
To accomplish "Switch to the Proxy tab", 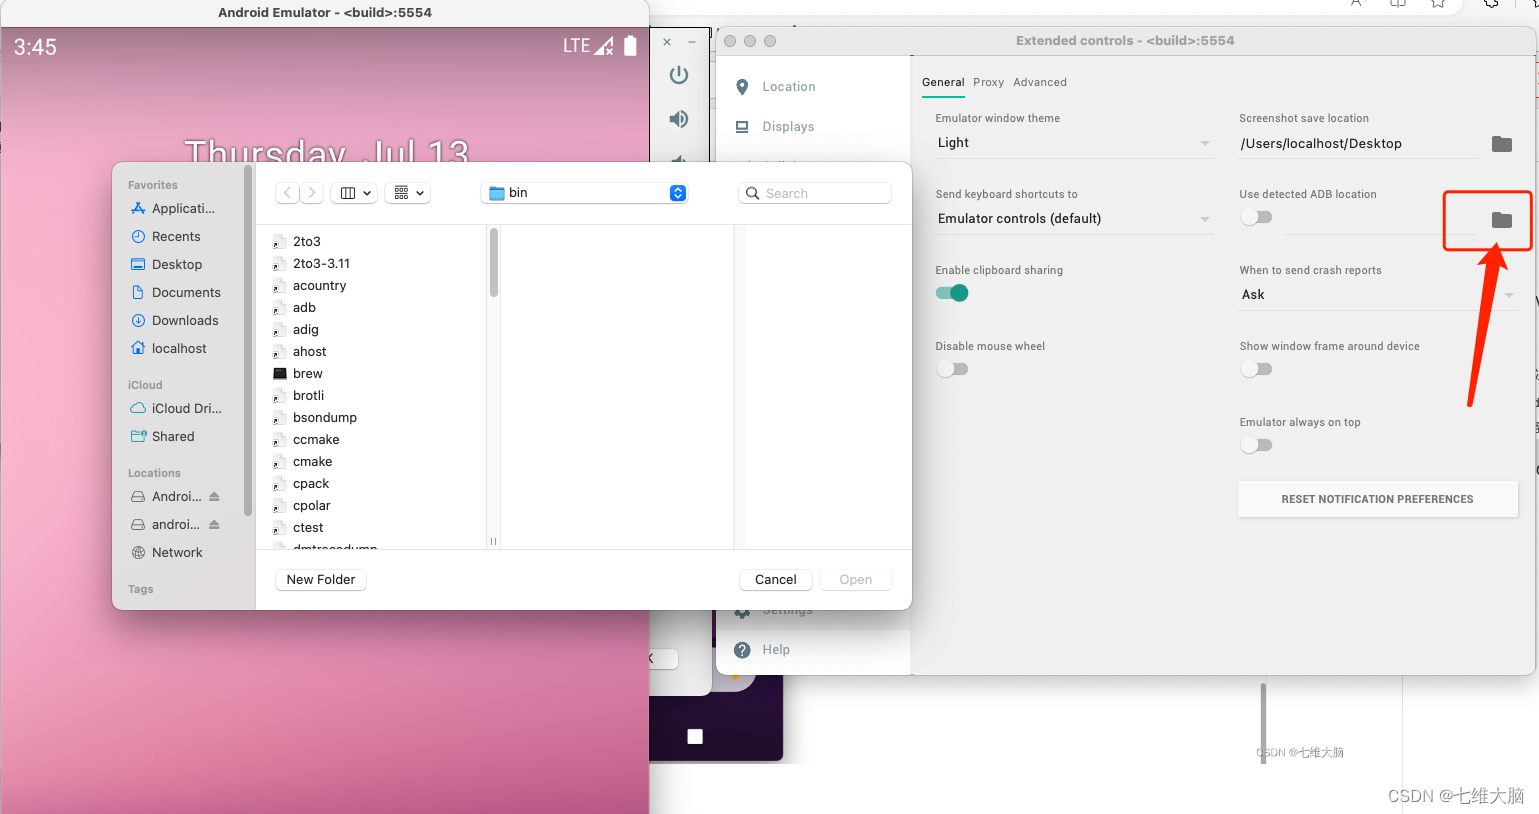I will [x=988, y=83].
